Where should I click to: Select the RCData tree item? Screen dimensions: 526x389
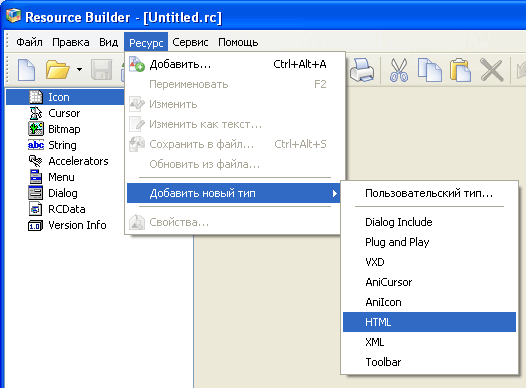point(66,209)
